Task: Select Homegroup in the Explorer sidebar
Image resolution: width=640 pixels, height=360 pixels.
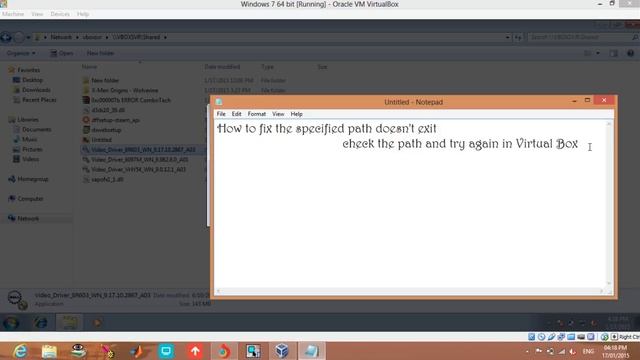Action: [x=33, y=179]
